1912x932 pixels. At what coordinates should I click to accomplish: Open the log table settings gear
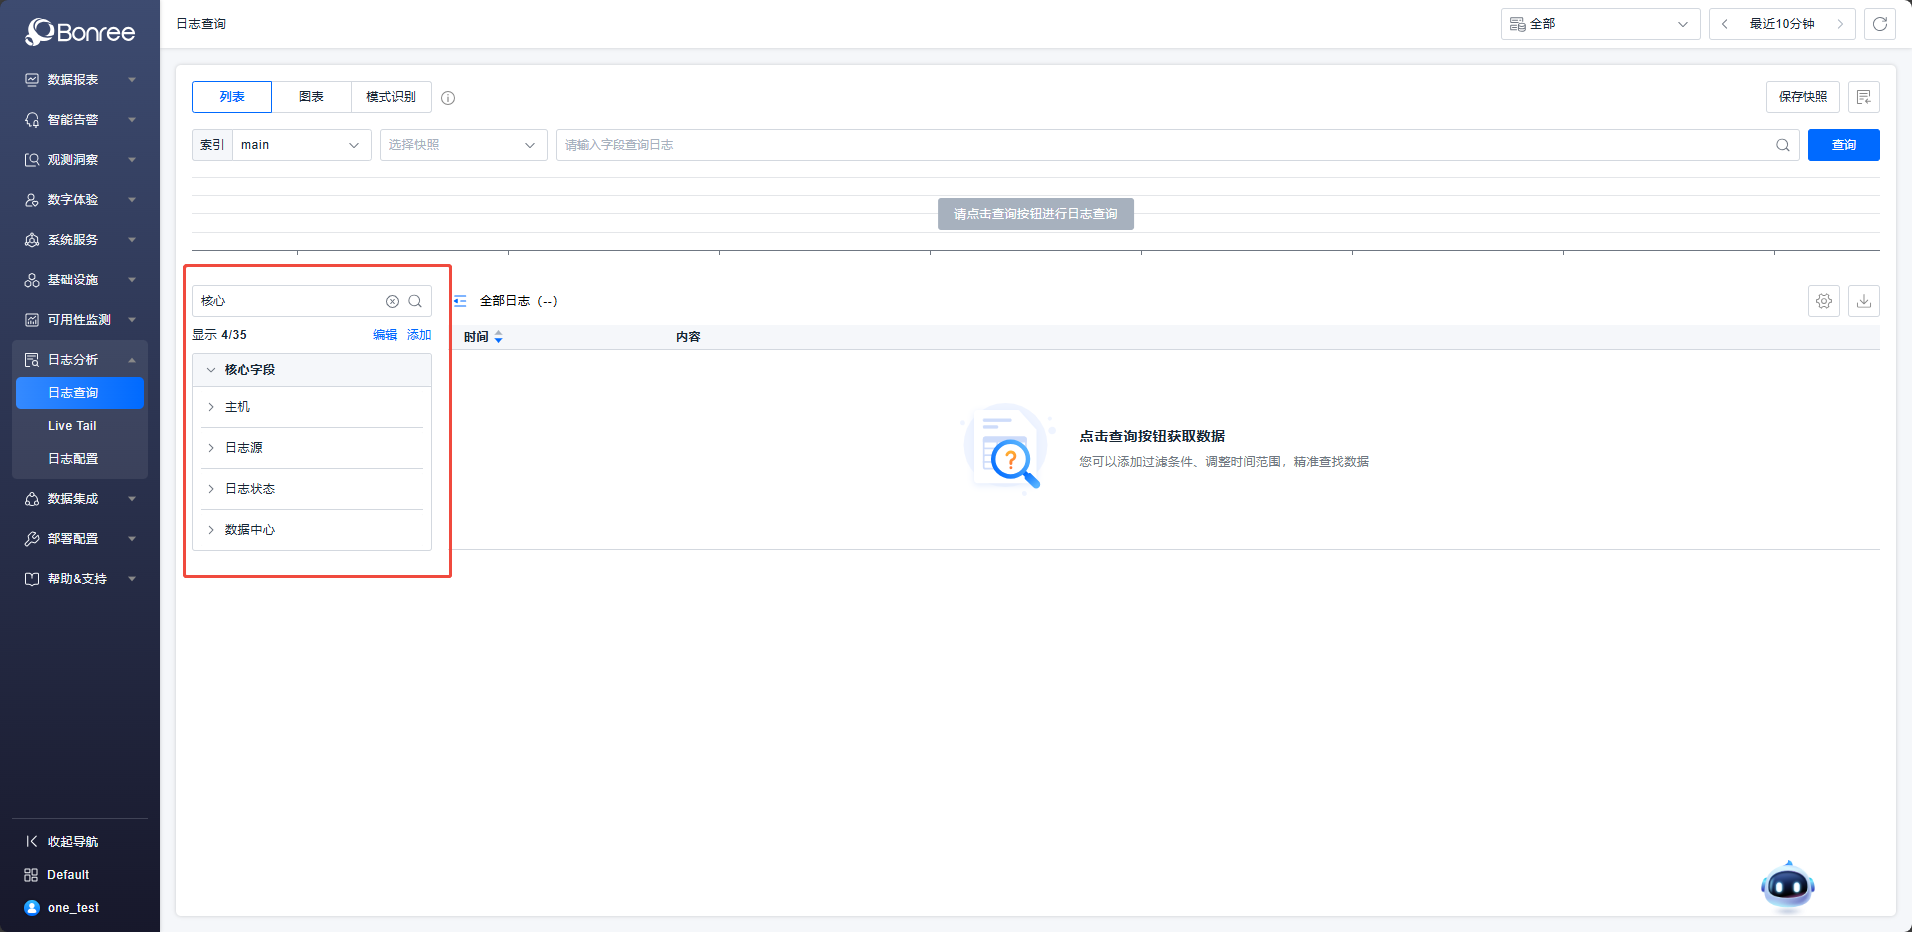(x=1824, y=301)
